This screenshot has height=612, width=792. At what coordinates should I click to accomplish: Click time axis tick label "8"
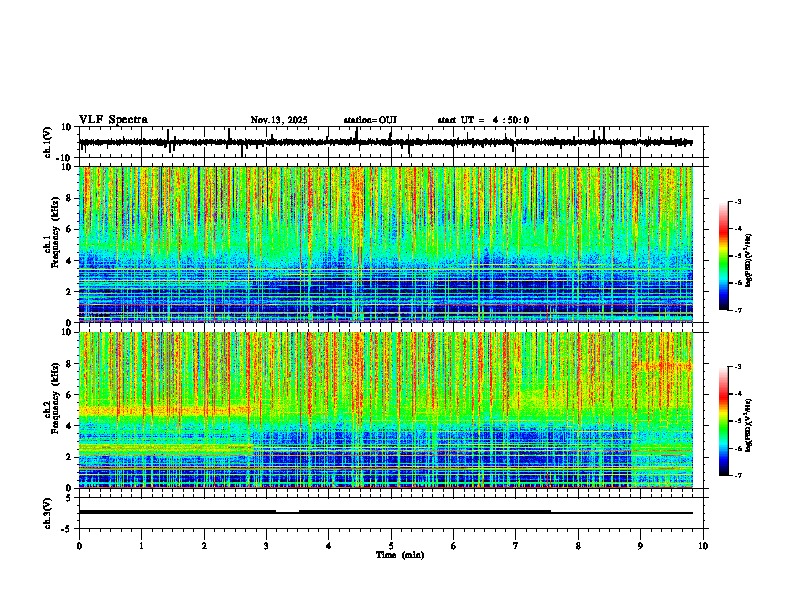[578, 546]
